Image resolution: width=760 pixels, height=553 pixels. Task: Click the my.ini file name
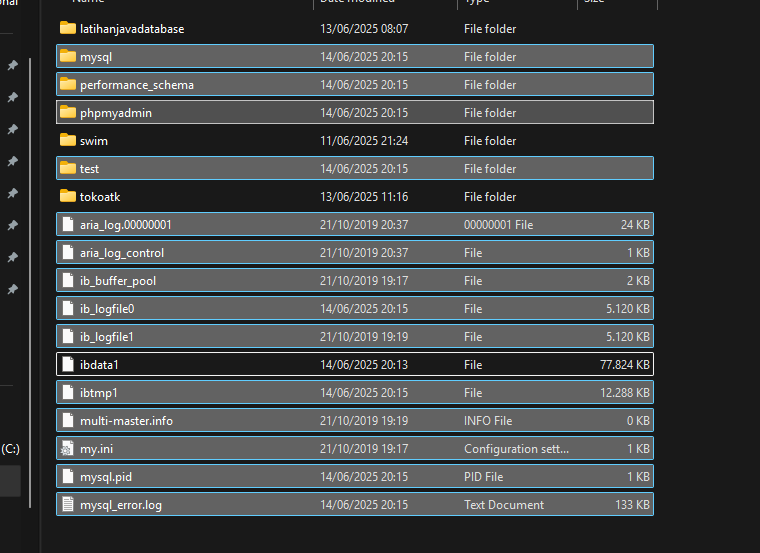coord(96,449)
